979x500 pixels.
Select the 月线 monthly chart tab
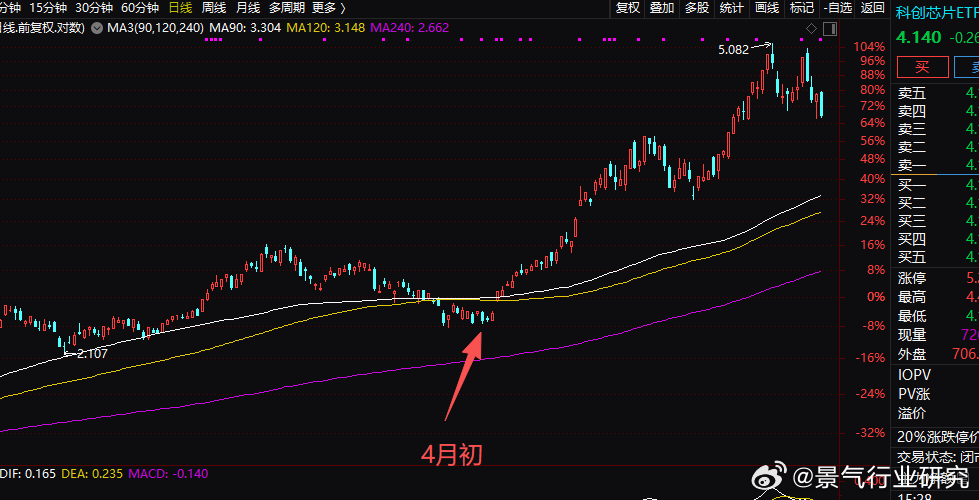pos(248,8)
